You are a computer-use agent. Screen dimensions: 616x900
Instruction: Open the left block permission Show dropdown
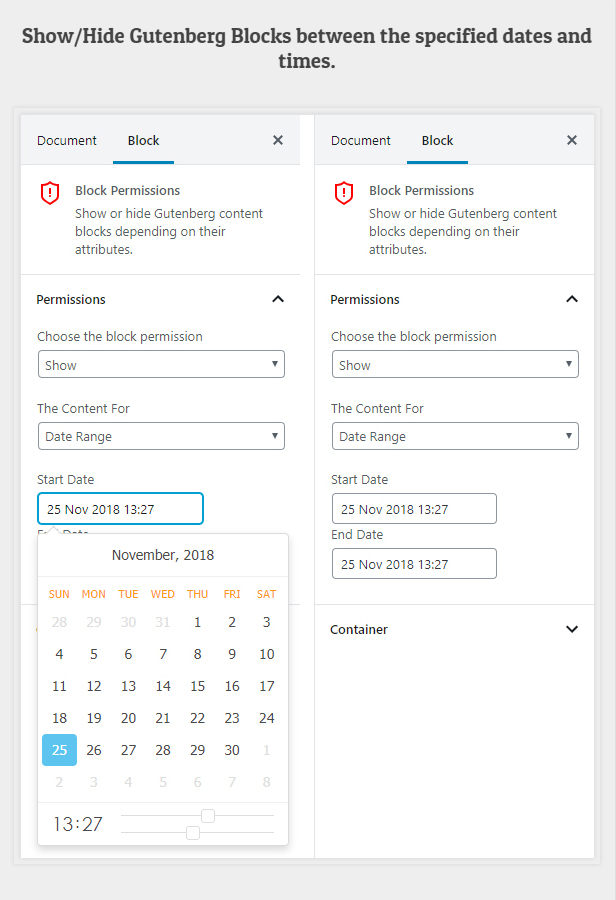[161, 364]
